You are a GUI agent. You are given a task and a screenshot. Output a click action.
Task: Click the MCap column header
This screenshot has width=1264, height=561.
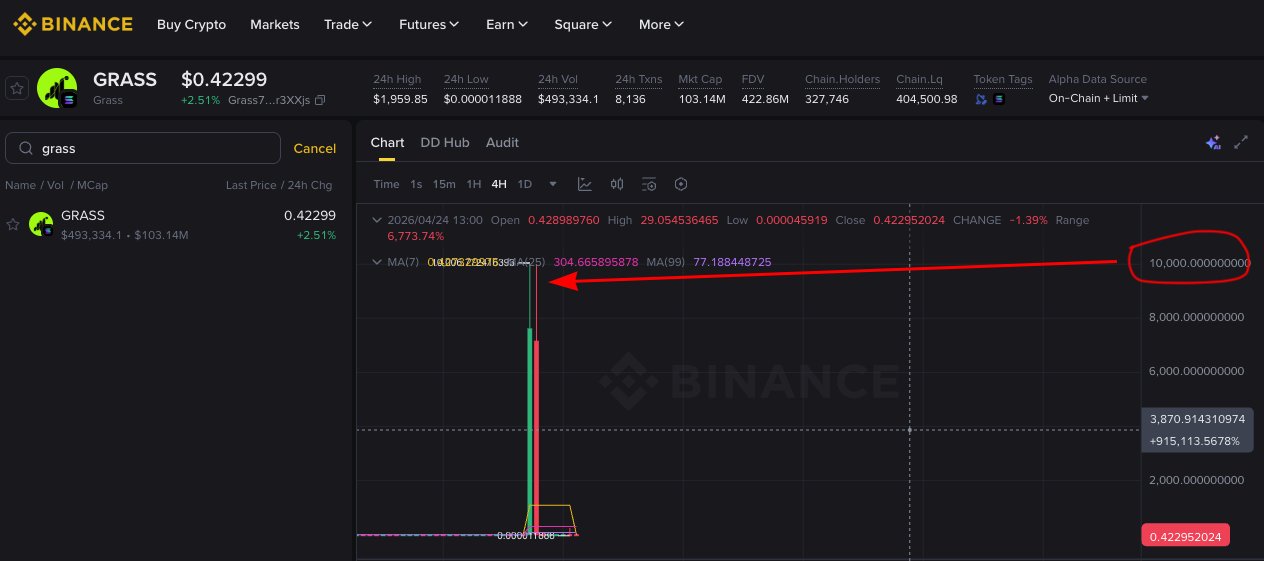point(93,185)
